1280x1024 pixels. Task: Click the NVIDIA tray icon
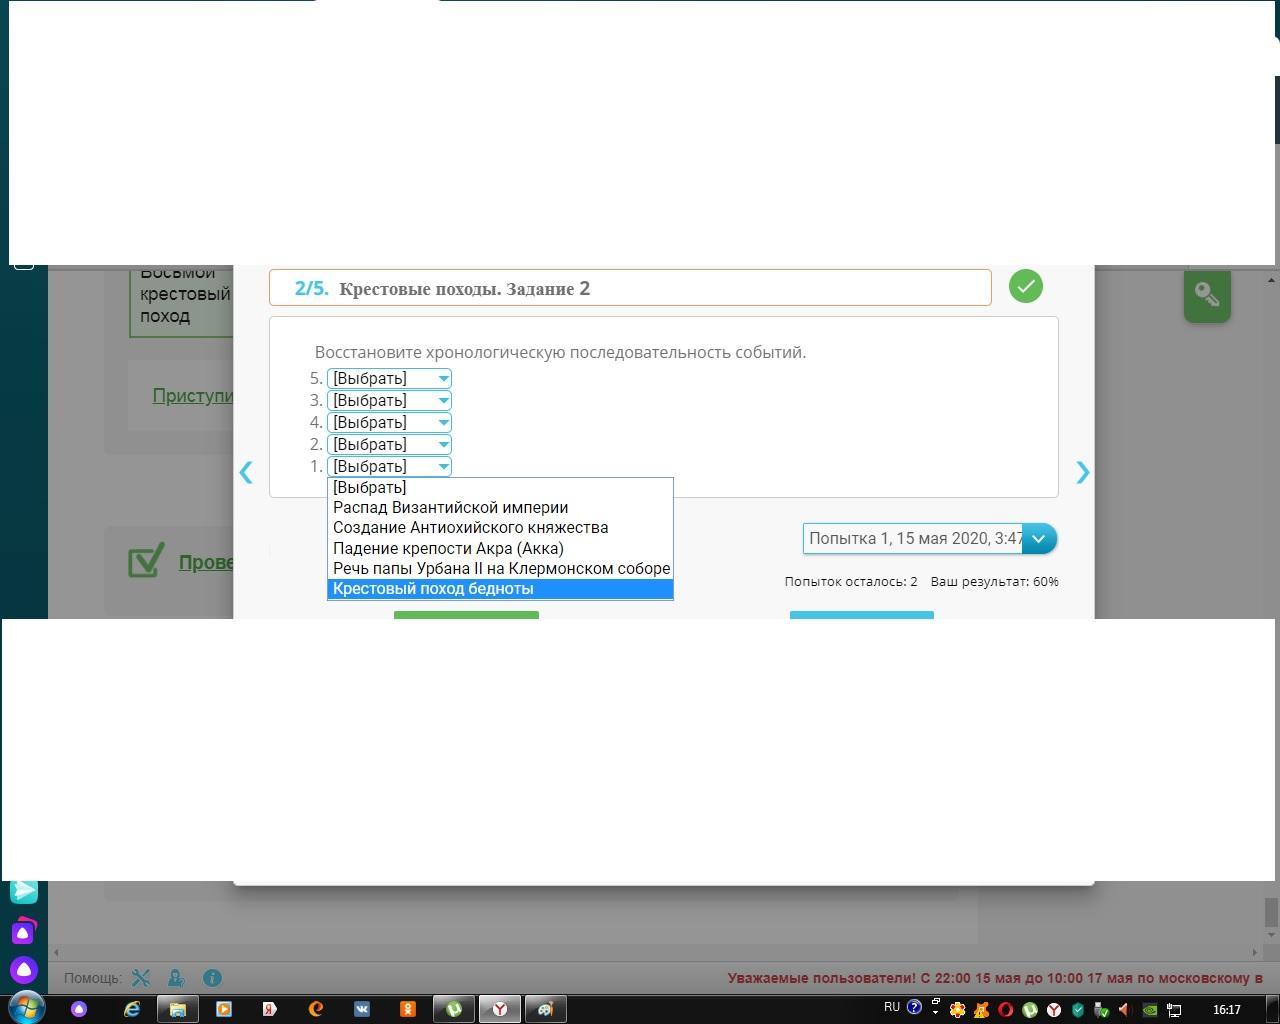tap(1150, 1010)
